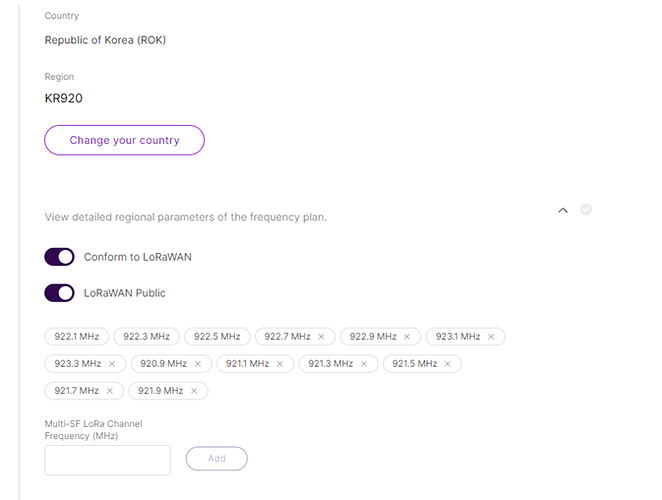The width and height of the screenshot is (662, 500).
Task: Select the 922.3 MHz frequency chip
Action: [146, 337]
